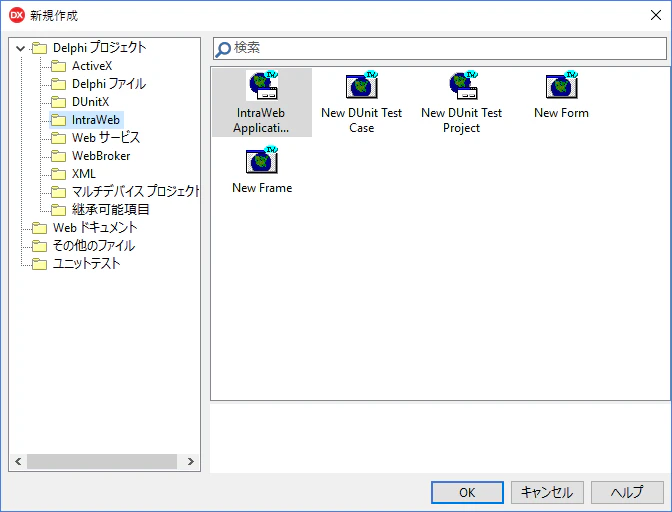Pick the New Form item icon
This screenshot has height=512, width=672.
pos(561,85)
